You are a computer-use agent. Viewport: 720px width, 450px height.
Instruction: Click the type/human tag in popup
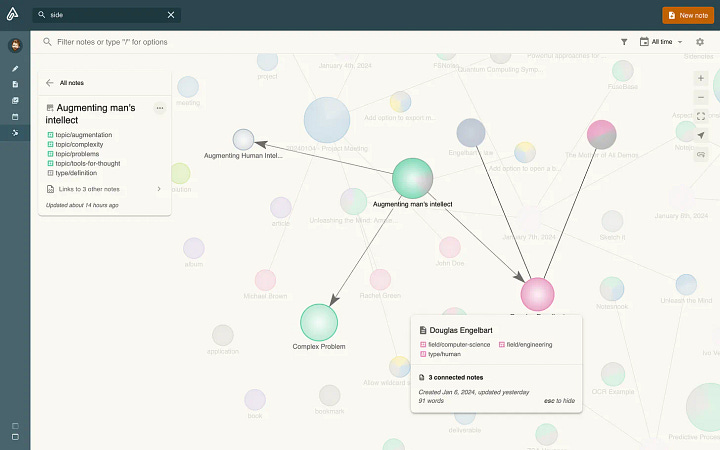click(440, 354)
